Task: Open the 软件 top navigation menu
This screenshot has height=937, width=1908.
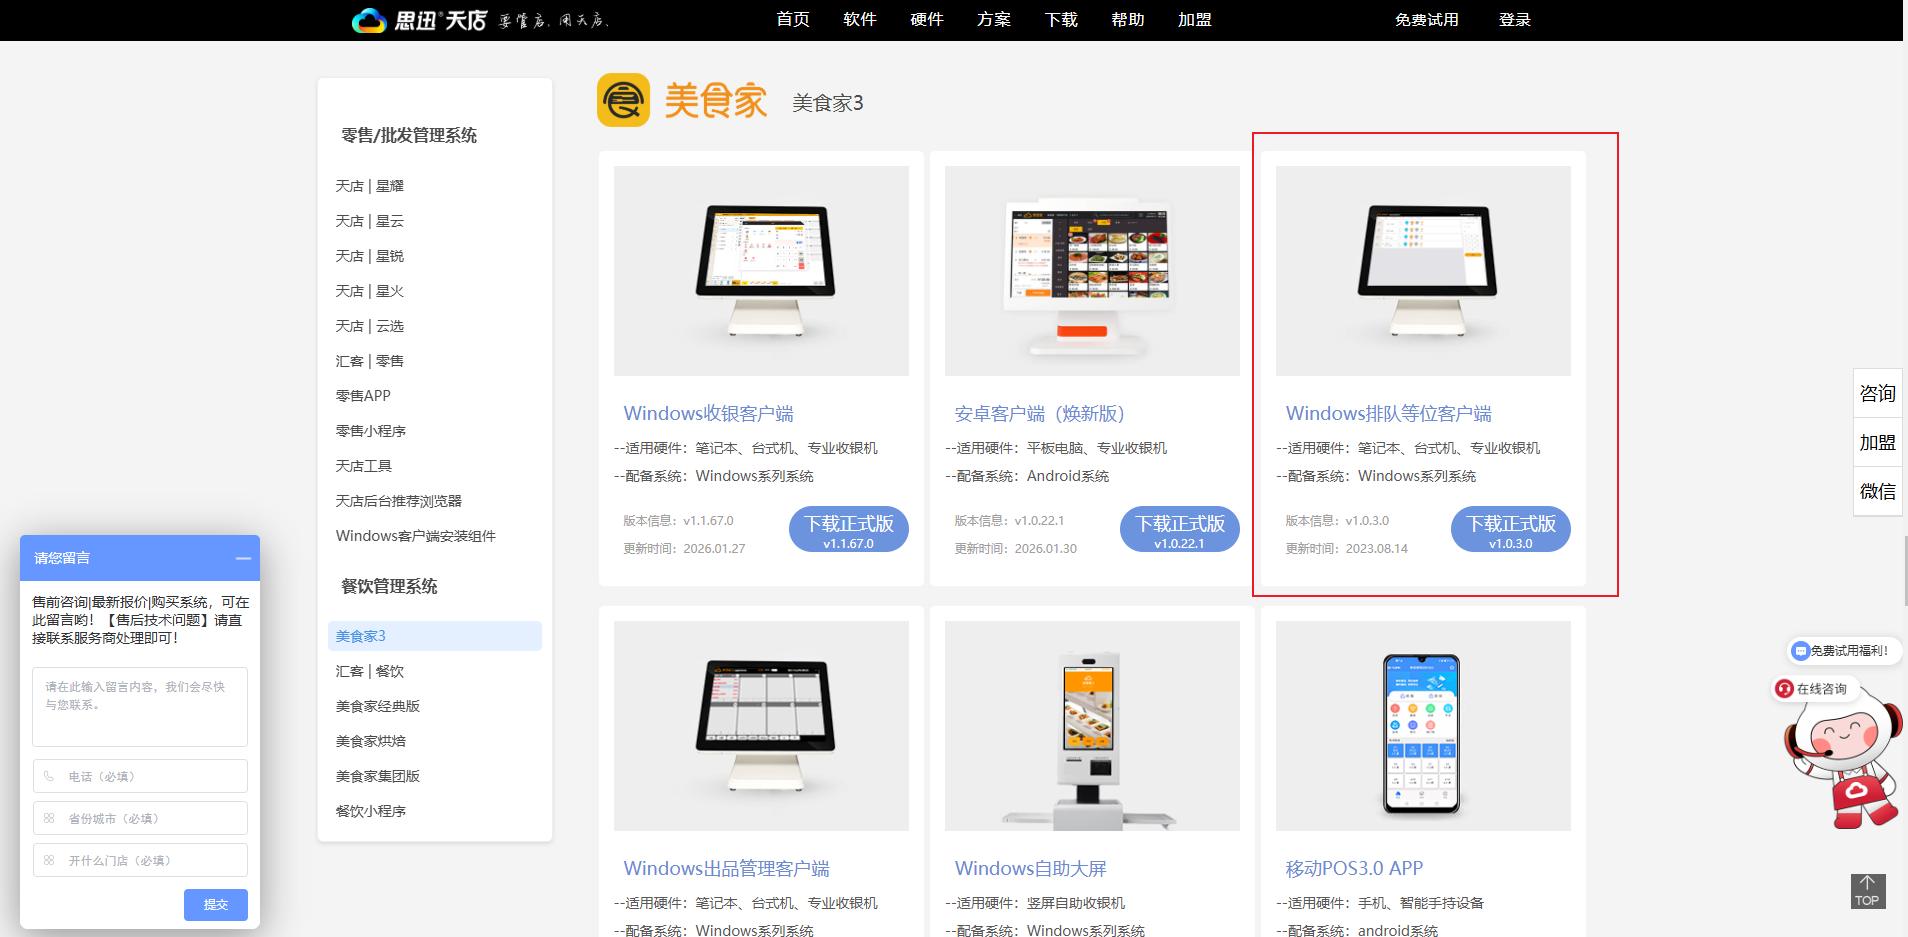Action: [x=859, y=20]
